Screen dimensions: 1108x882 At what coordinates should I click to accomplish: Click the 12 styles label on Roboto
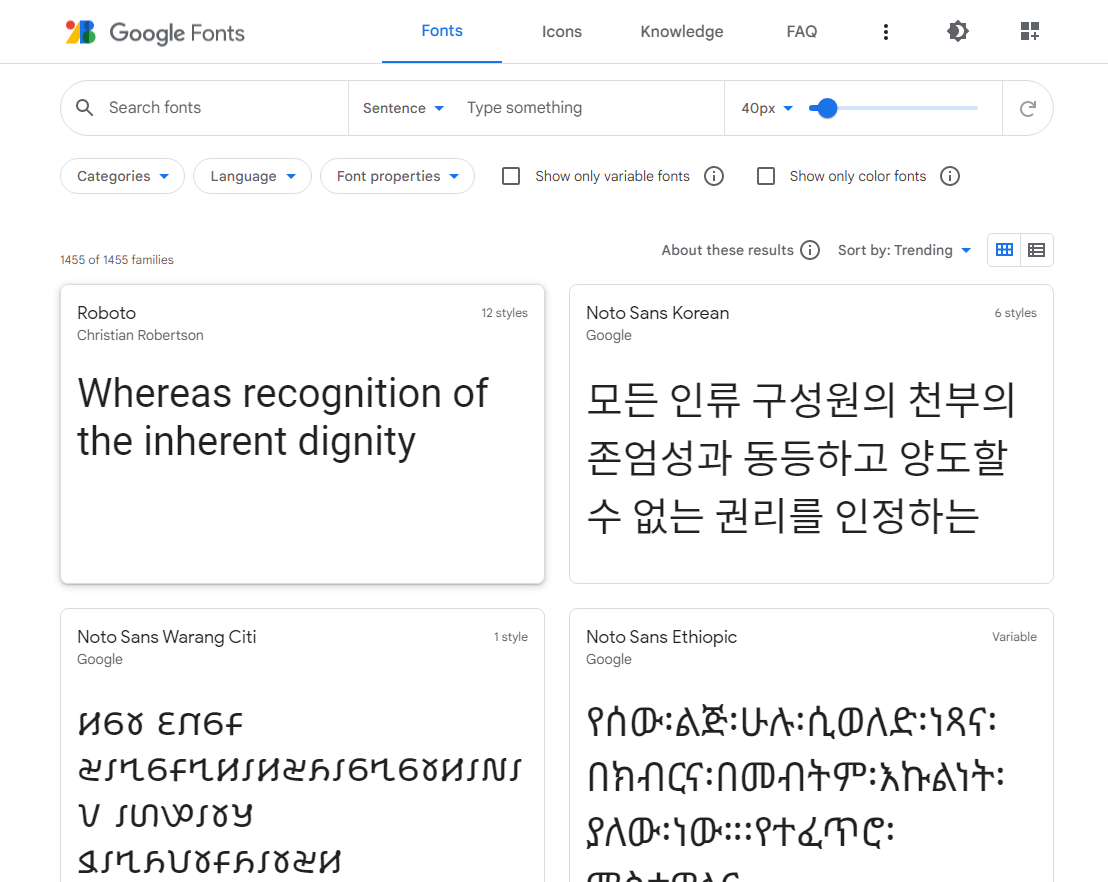point(505,313)
